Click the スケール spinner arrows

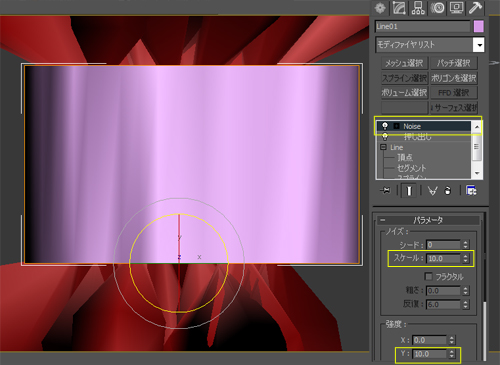(x=465, y=258)
